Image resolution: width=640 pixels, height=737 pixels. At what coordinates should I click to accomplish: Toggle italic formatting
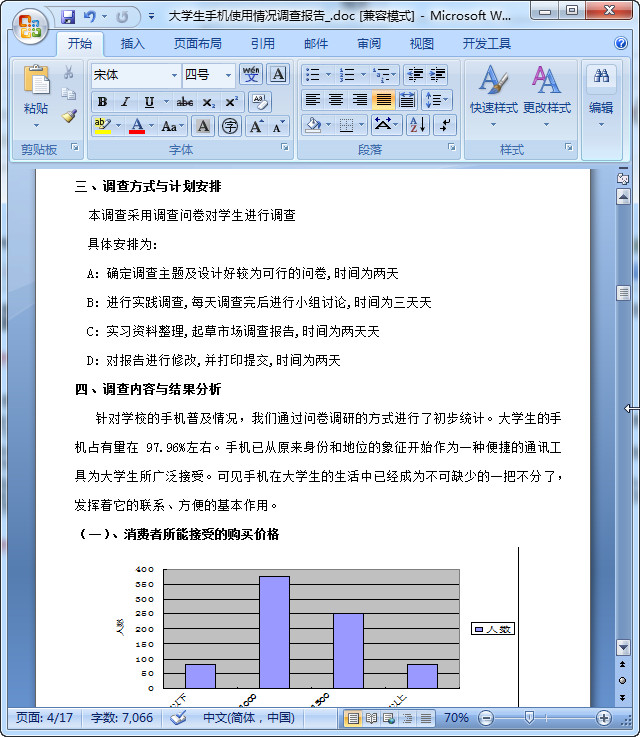coord(125,102)
